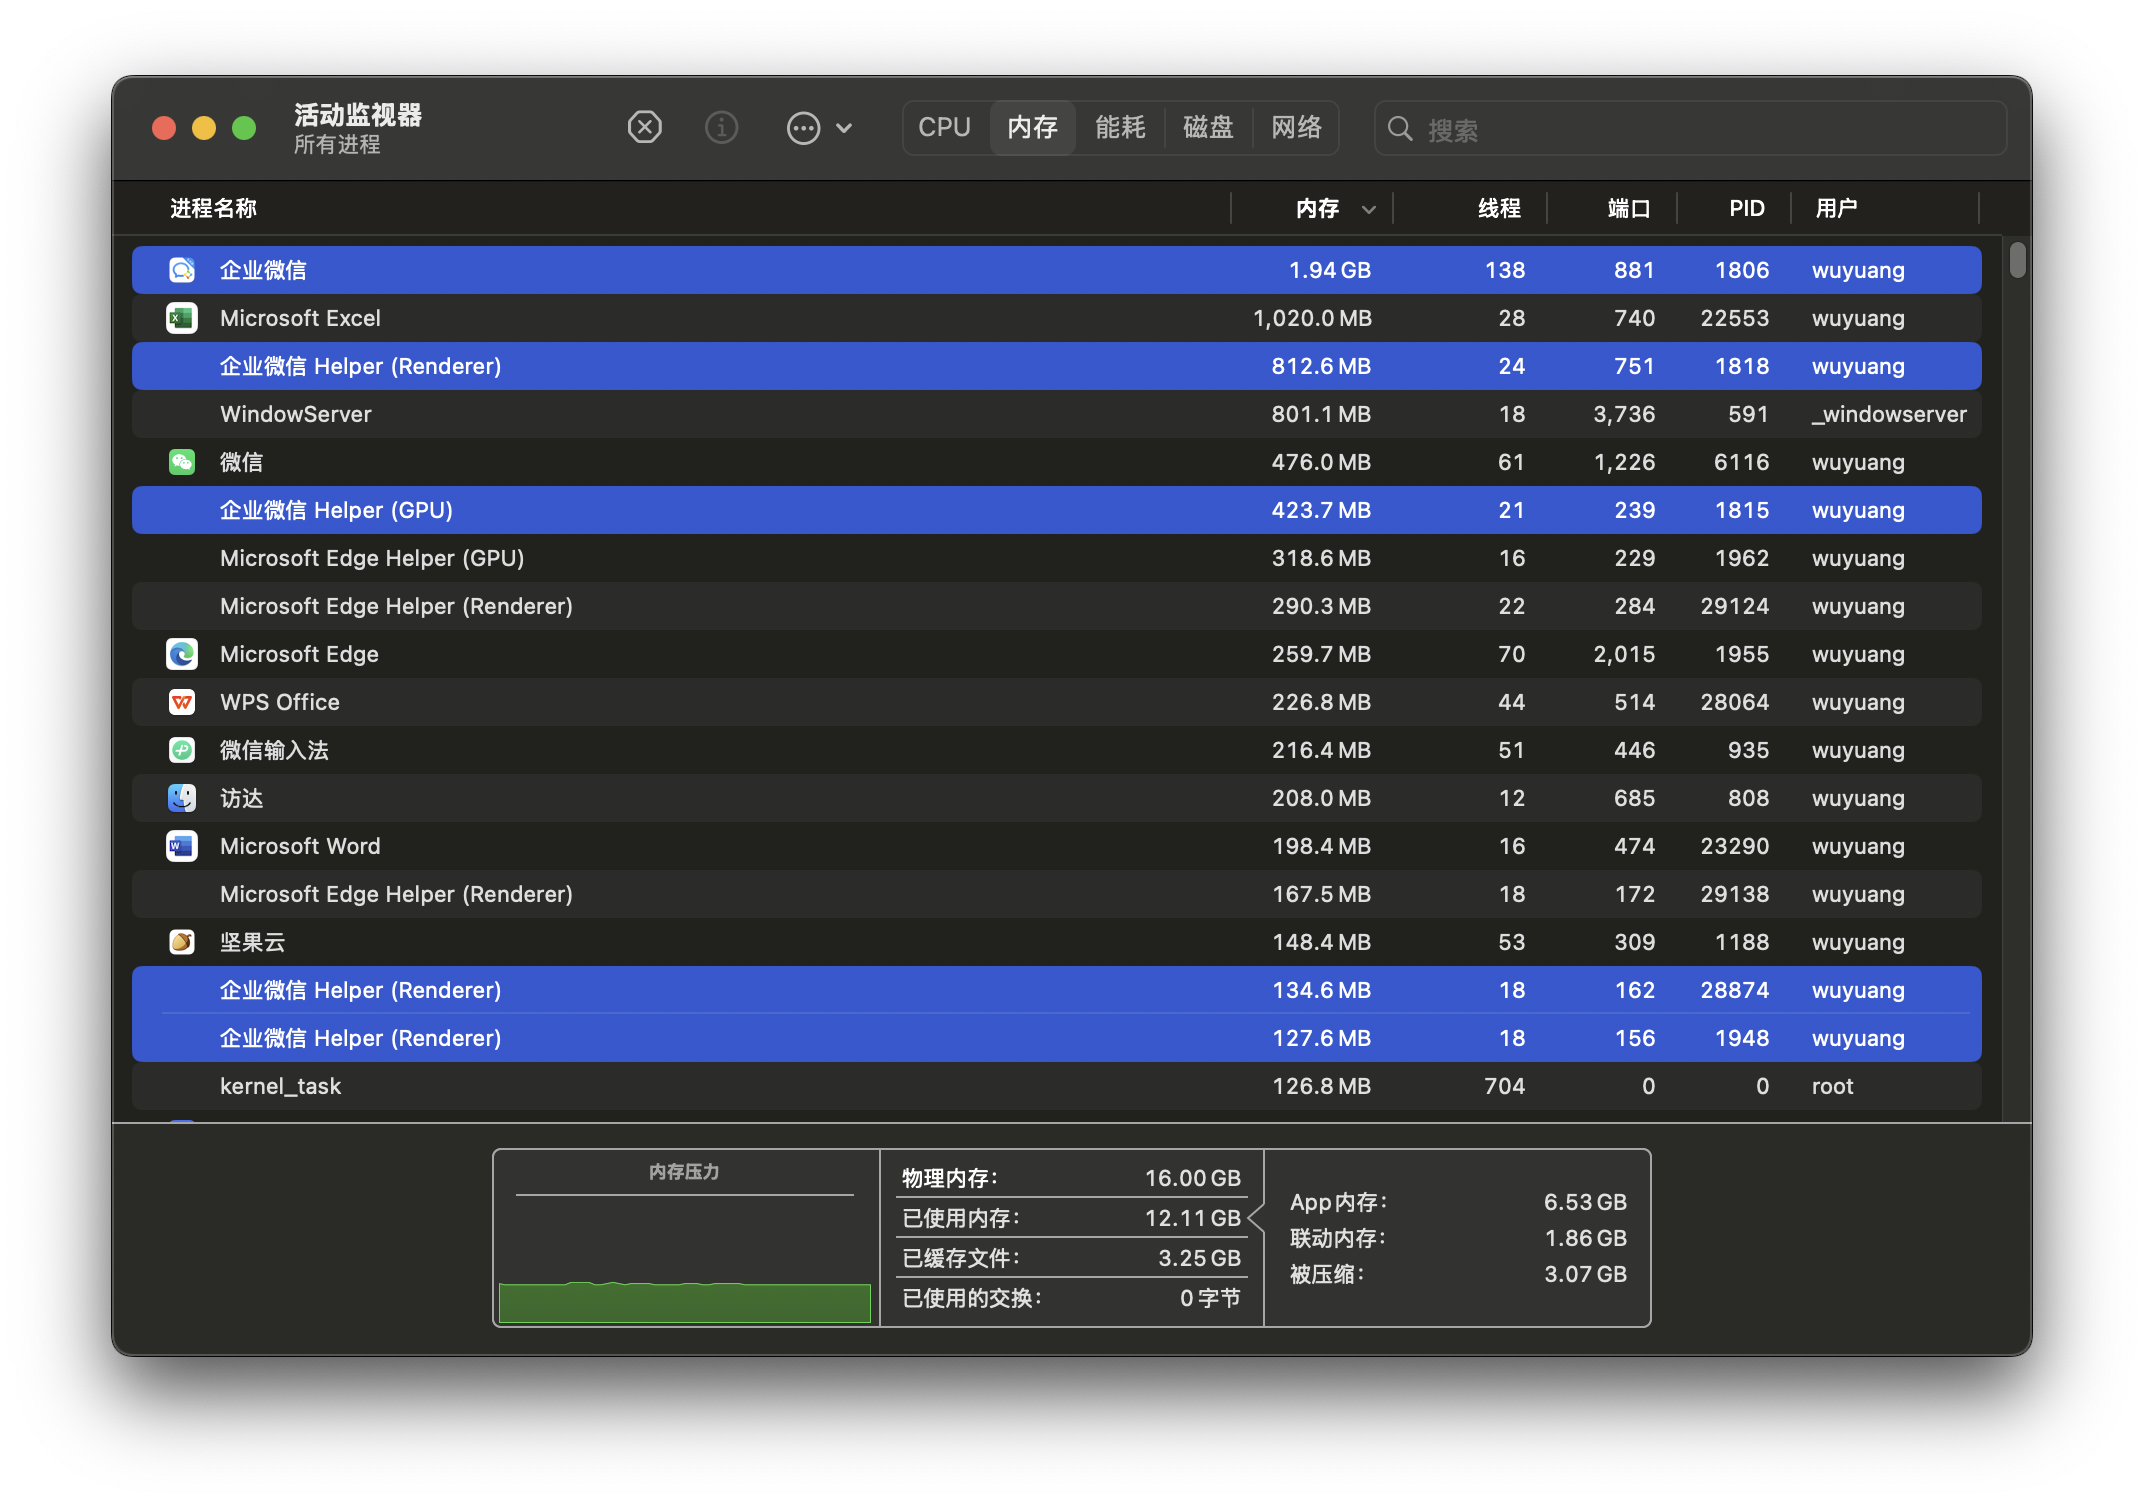This screenshot has width=2144, height=1504.
Task: Click the 微信 green app icon
Action: tap(181, 462)
